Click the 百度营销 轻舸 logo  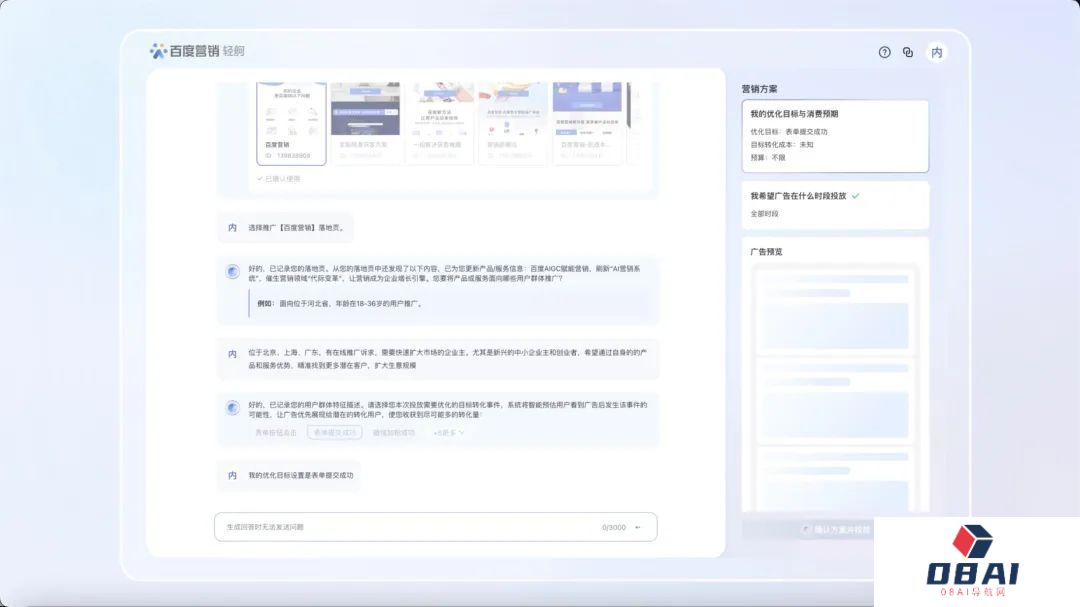point(197,51)
